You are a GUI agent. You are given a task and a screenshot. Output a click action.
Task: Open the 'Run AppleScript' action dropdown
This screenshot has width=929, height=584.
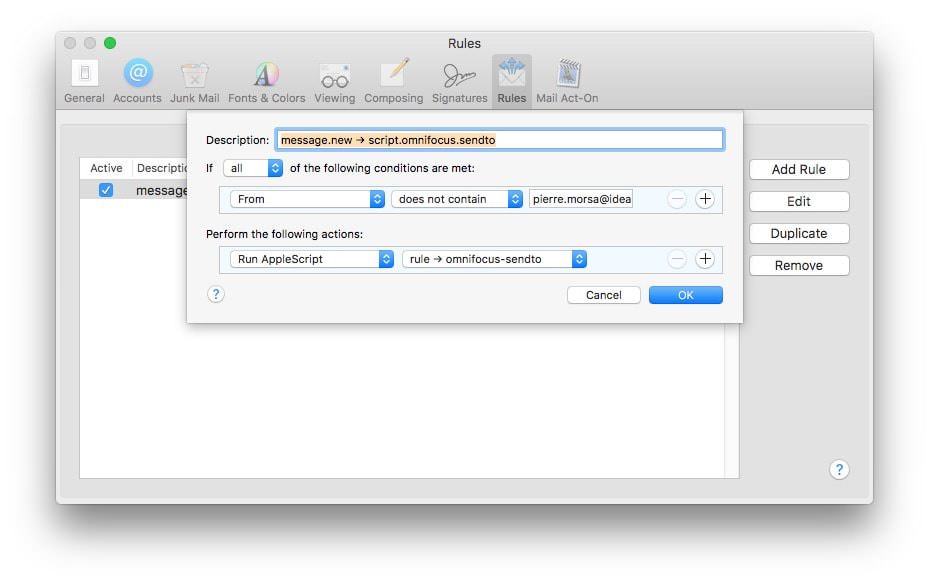pyautogui.click(x=312, y=259)
